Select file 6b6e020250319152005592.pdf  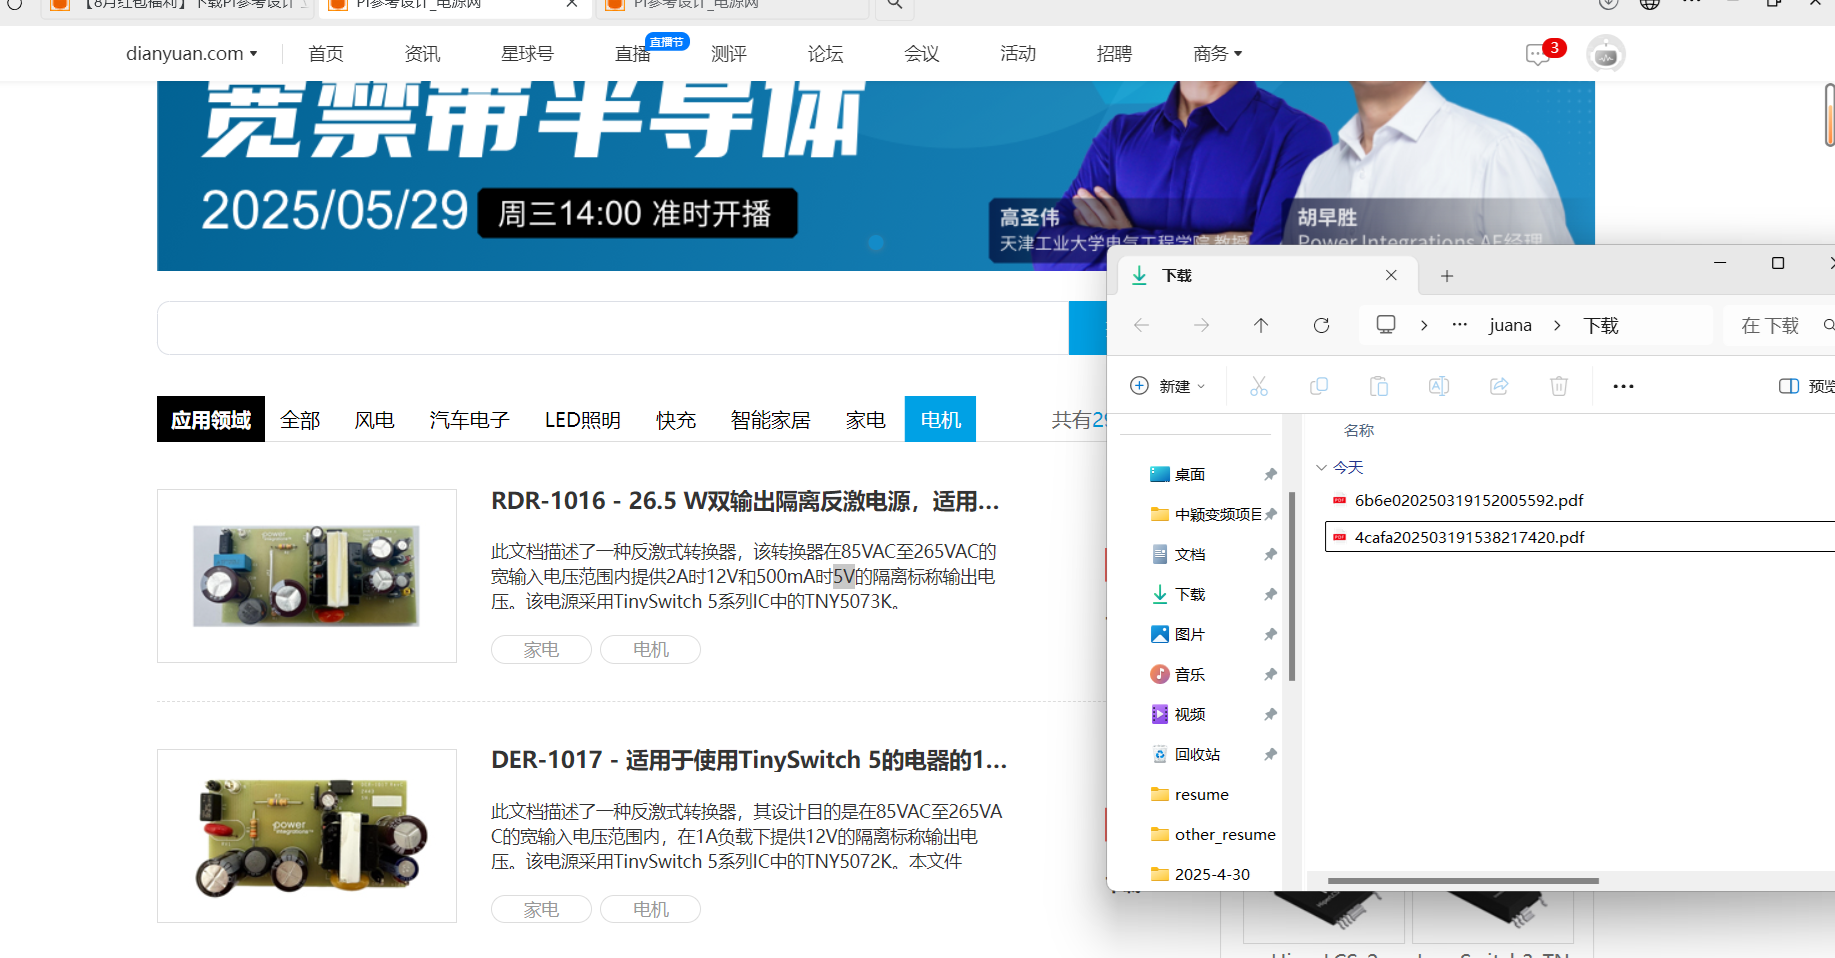pyautogui.click(x=1468, y=500)
